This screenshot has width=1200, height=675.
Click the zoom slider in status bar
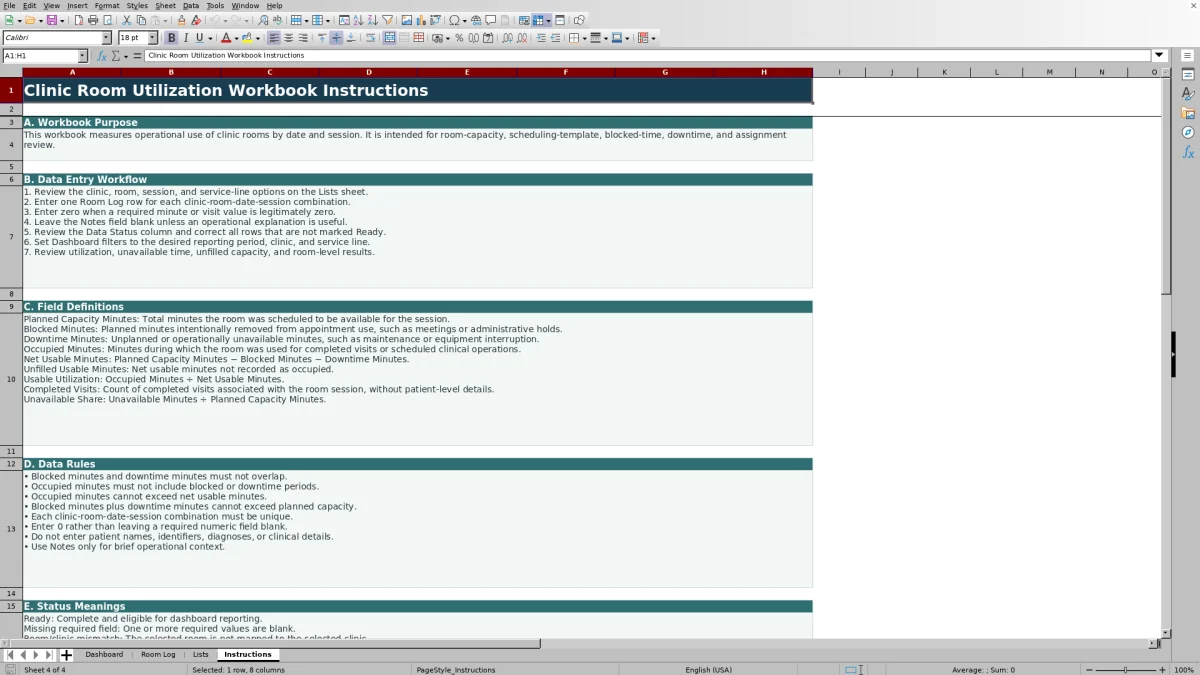point(1125,670)
